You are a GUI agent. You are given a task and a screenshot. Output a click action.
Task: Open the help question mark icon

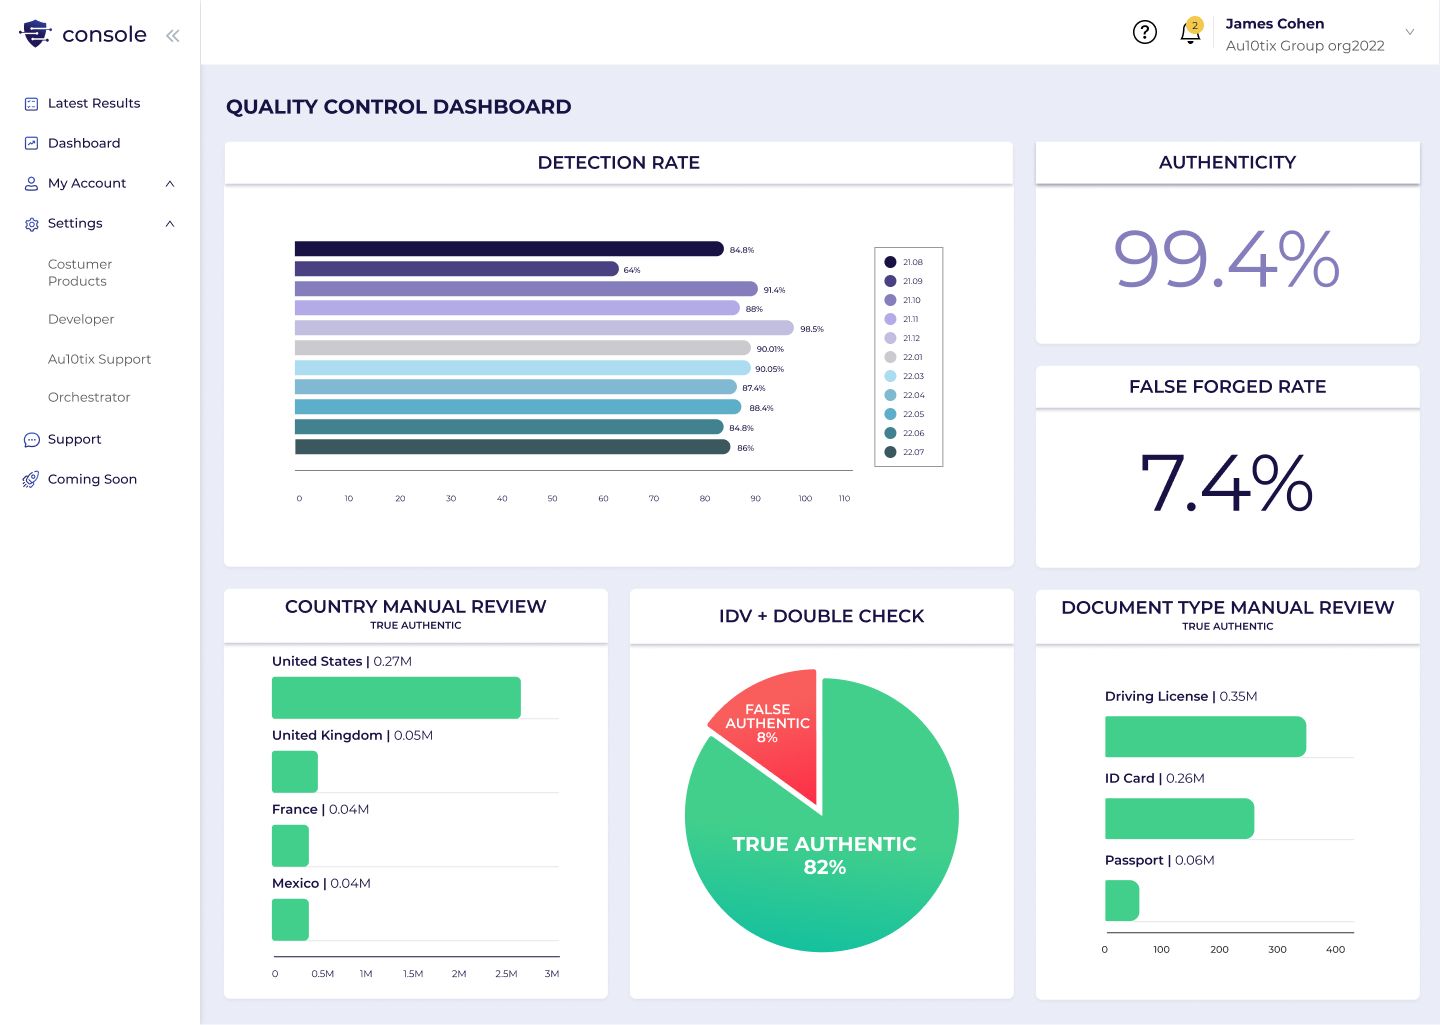point(1144,32)
